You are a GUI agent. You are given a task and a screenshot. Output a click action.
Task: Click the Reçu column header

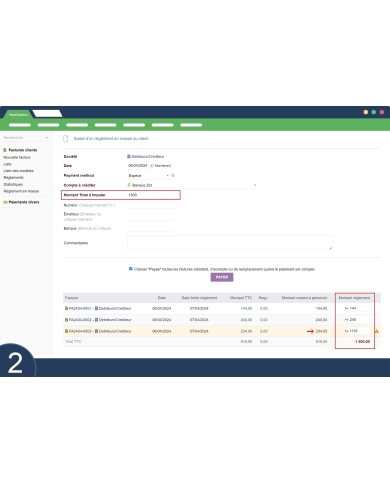(263, 298)
